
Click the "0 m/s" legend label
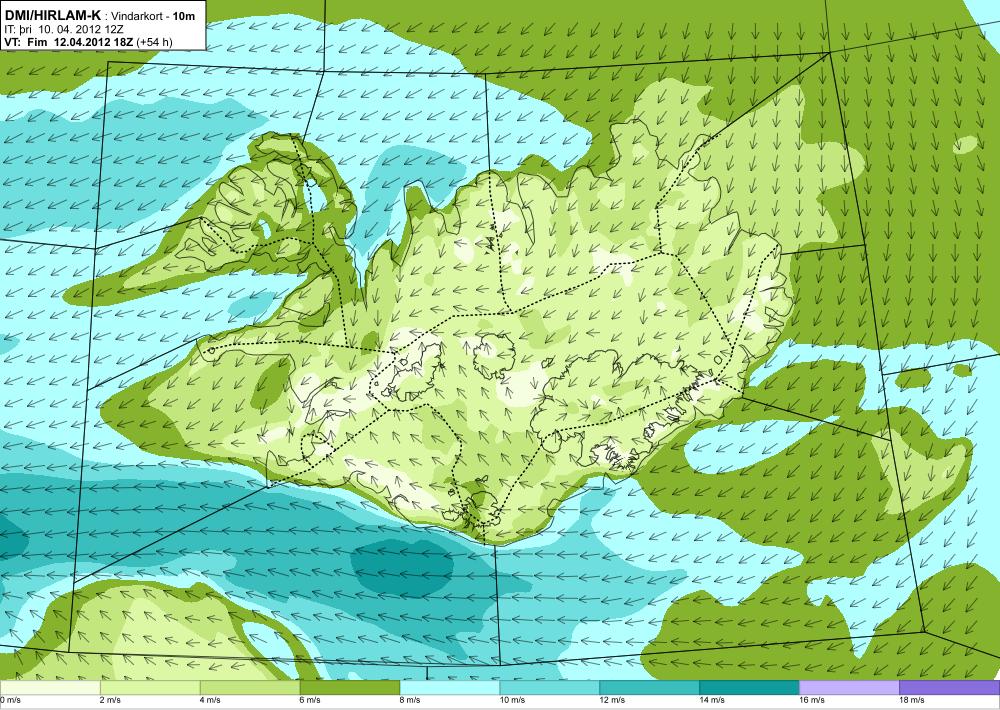[10, 700]
